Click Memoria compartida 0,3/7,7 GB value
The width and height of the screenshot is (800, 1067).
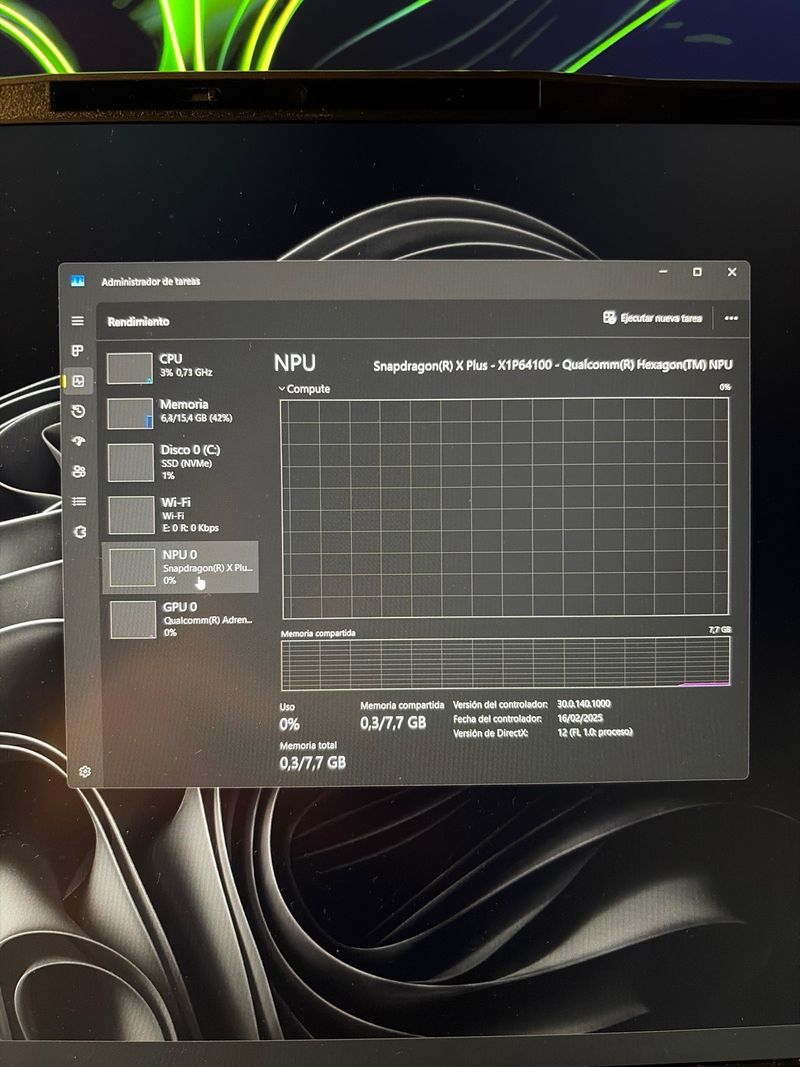pos(393,723)
